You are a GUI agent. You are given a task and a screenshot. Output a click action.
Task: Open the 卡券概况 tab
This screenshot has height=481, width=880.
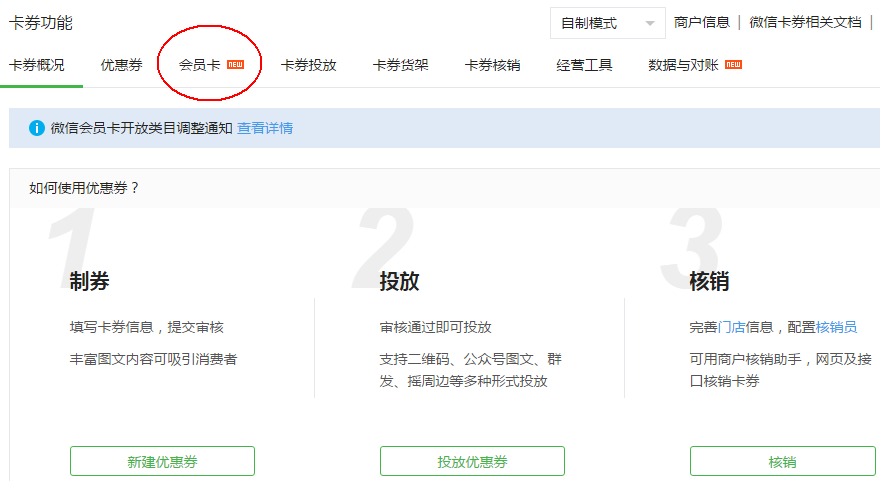(x=37, y=65)
